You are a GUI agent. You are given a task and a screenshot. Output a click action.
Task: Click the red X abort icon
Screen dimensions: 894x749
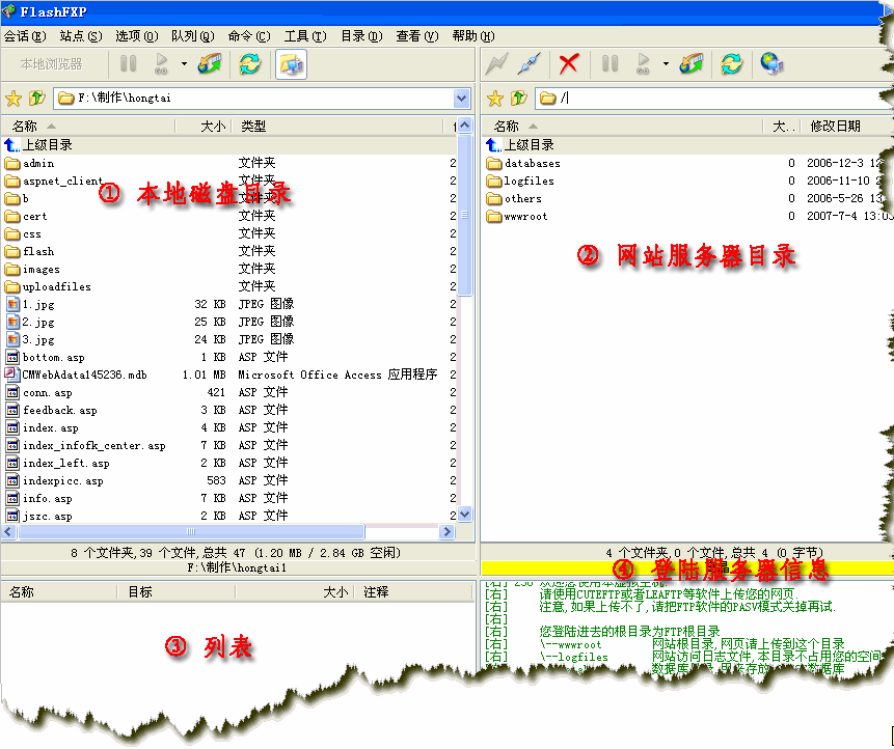(568, 65)
